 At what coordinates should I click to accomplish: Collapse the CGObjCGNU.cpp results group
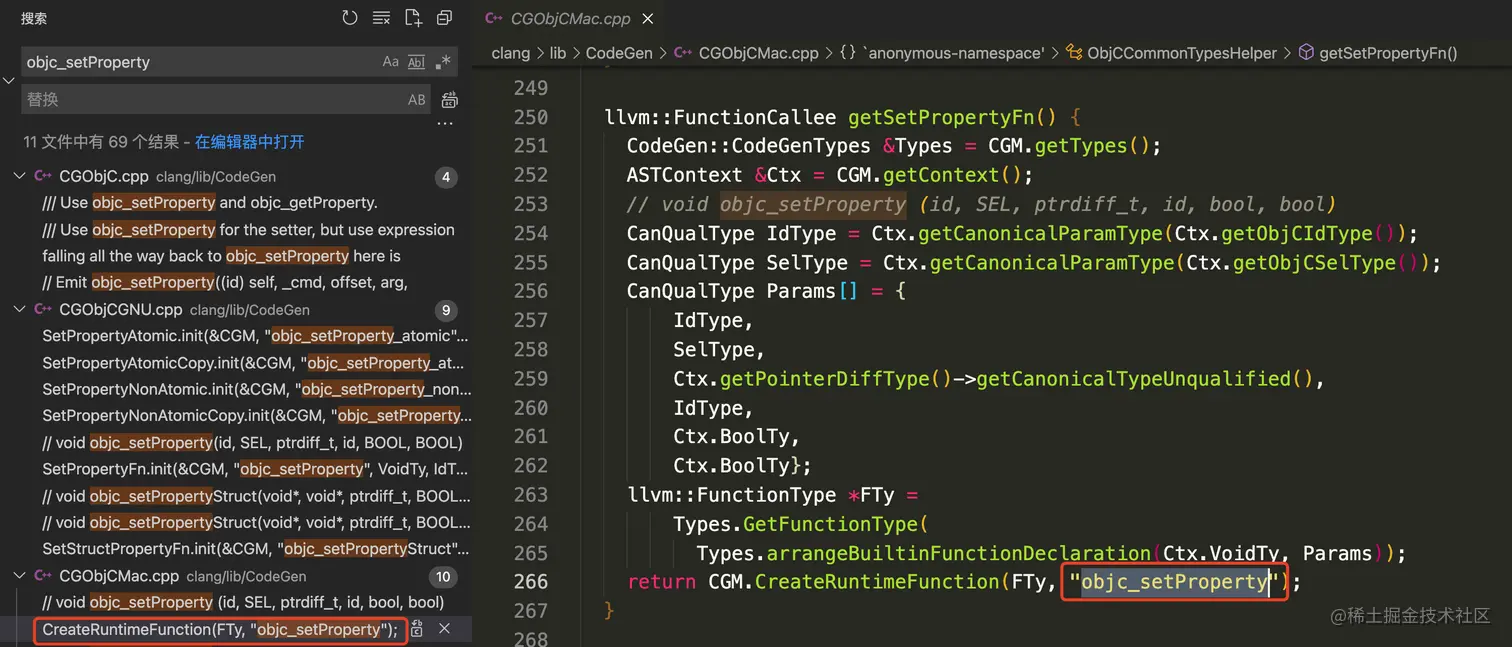18,309
